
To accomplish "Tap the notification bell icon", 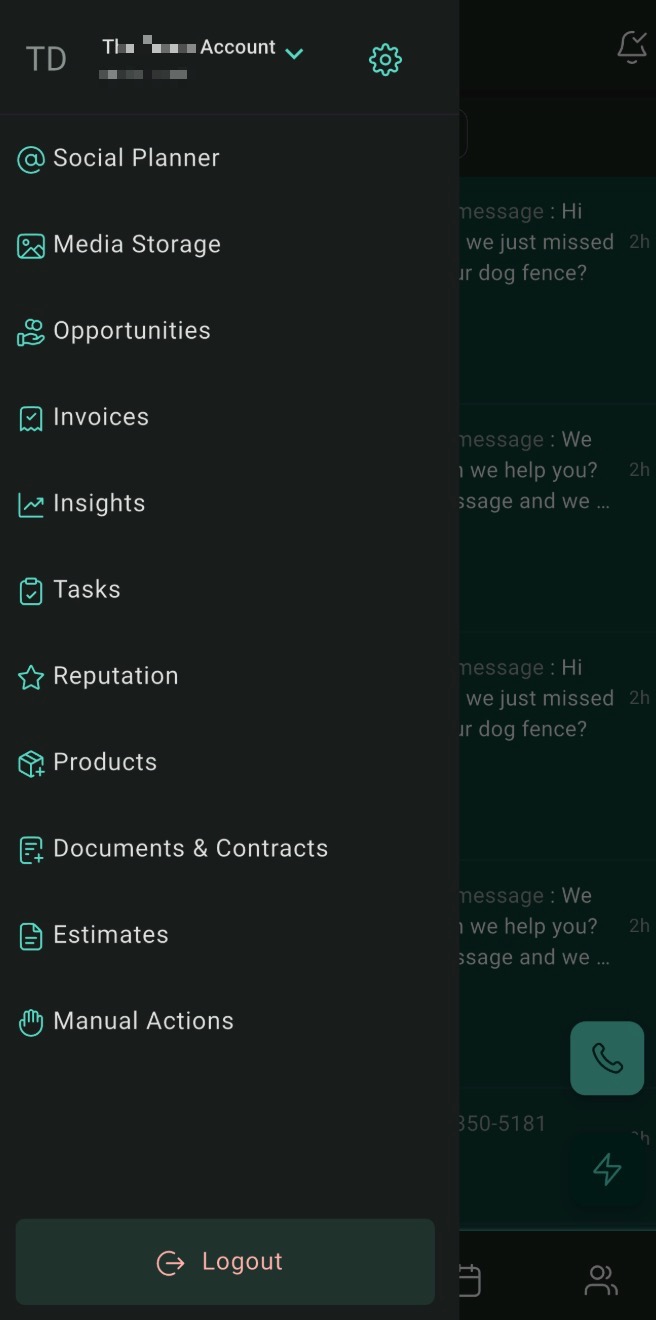I will pos(632,47).
